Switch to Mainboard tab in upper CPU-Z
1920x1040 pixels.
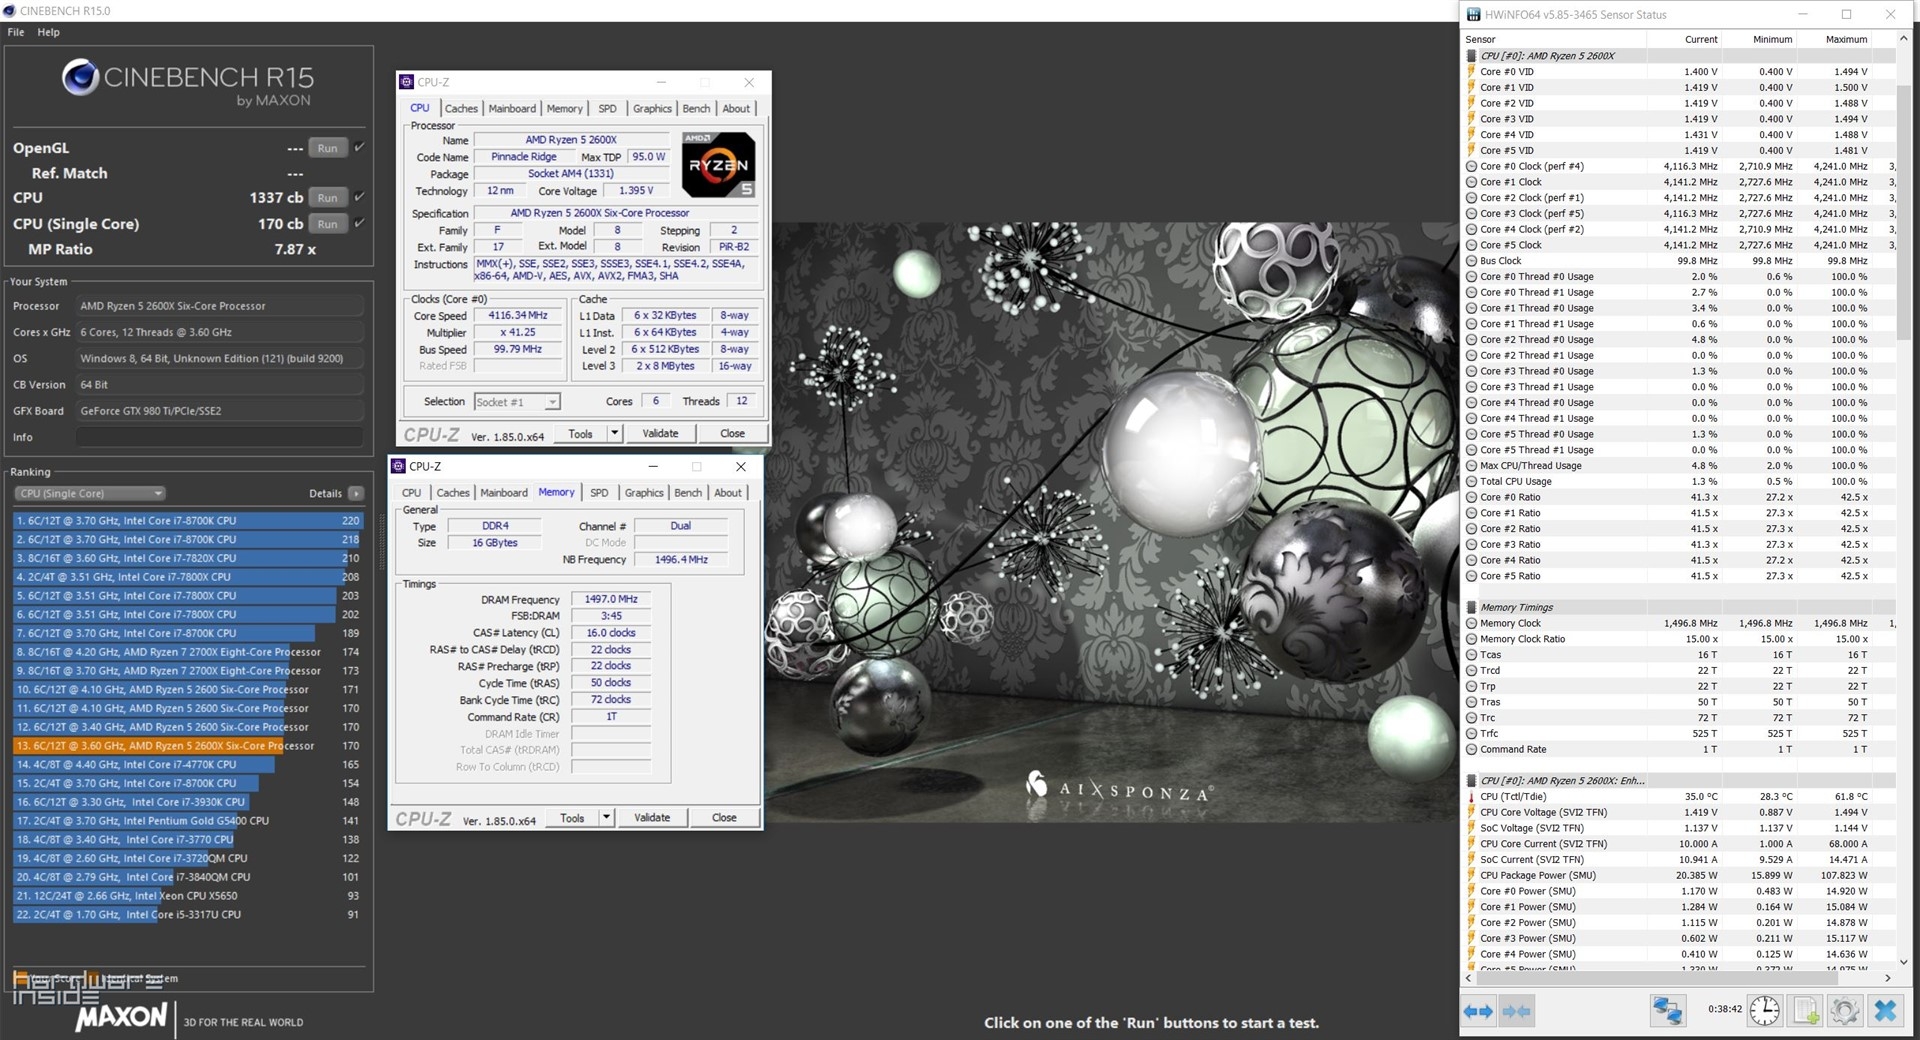tap(512, 108)
